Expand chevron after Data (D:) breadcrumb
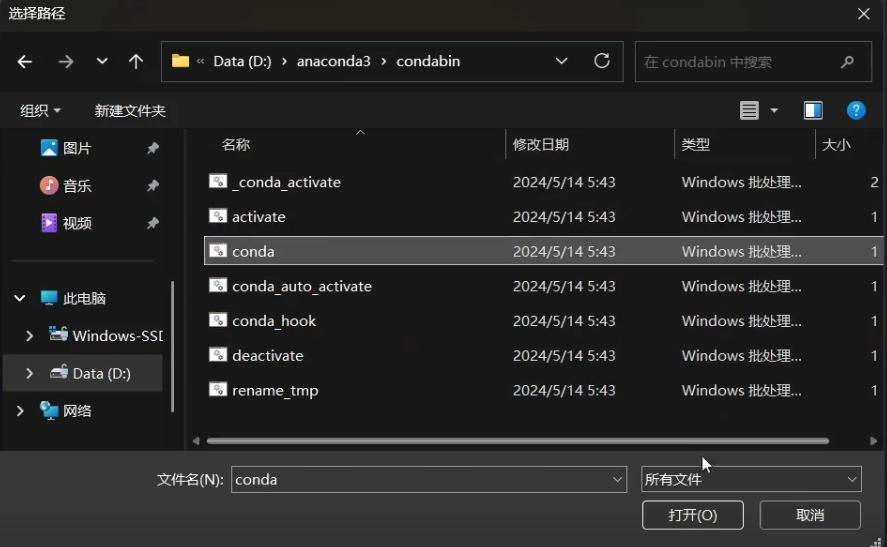Screen dimensions: 887x547 [x=284, y=61]
